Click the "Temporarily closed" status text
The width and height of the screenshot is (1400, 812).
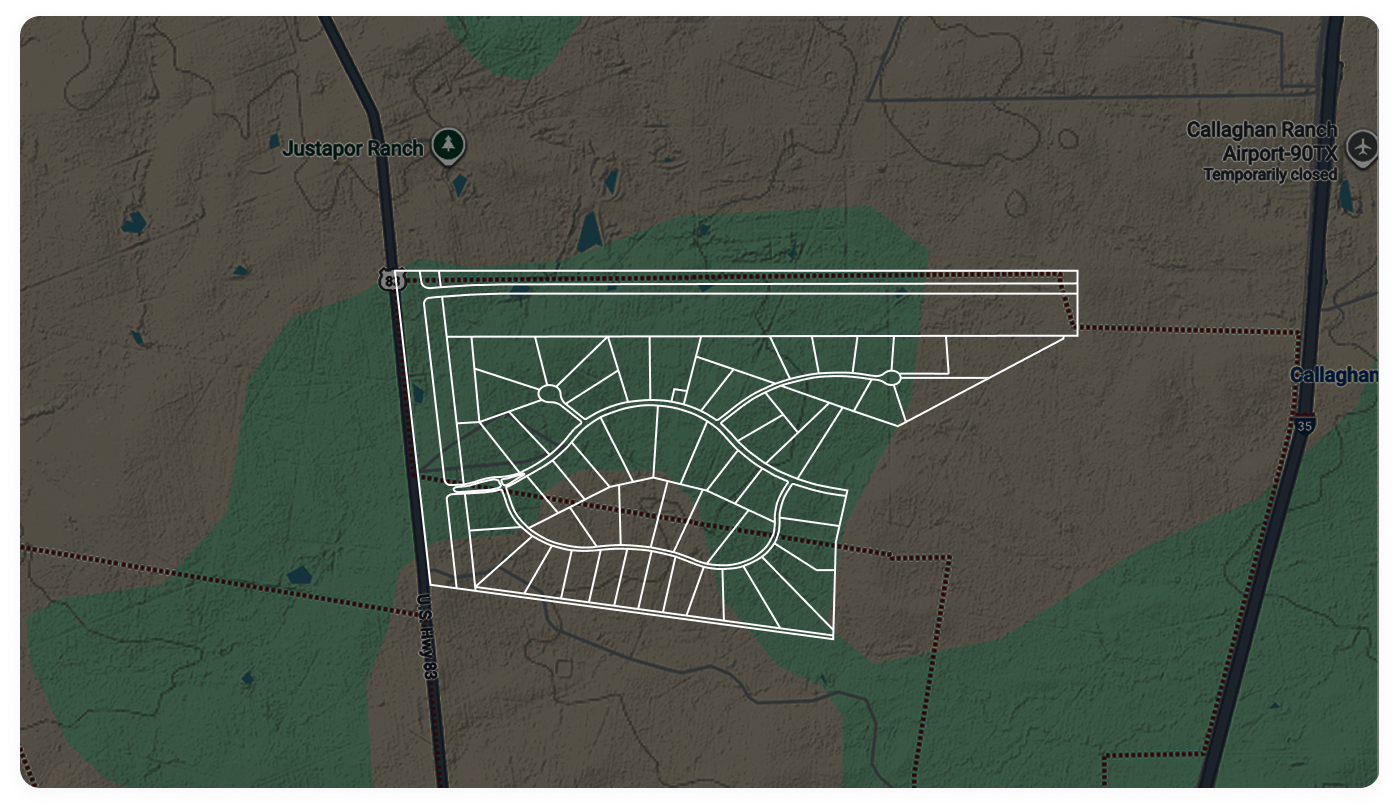coord(1270,175)
